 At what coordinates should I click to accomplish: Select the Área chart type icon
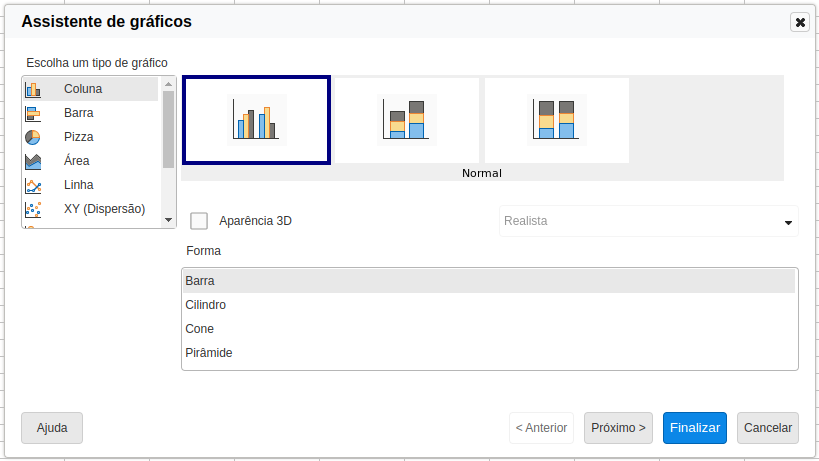[x=33, y=161]
